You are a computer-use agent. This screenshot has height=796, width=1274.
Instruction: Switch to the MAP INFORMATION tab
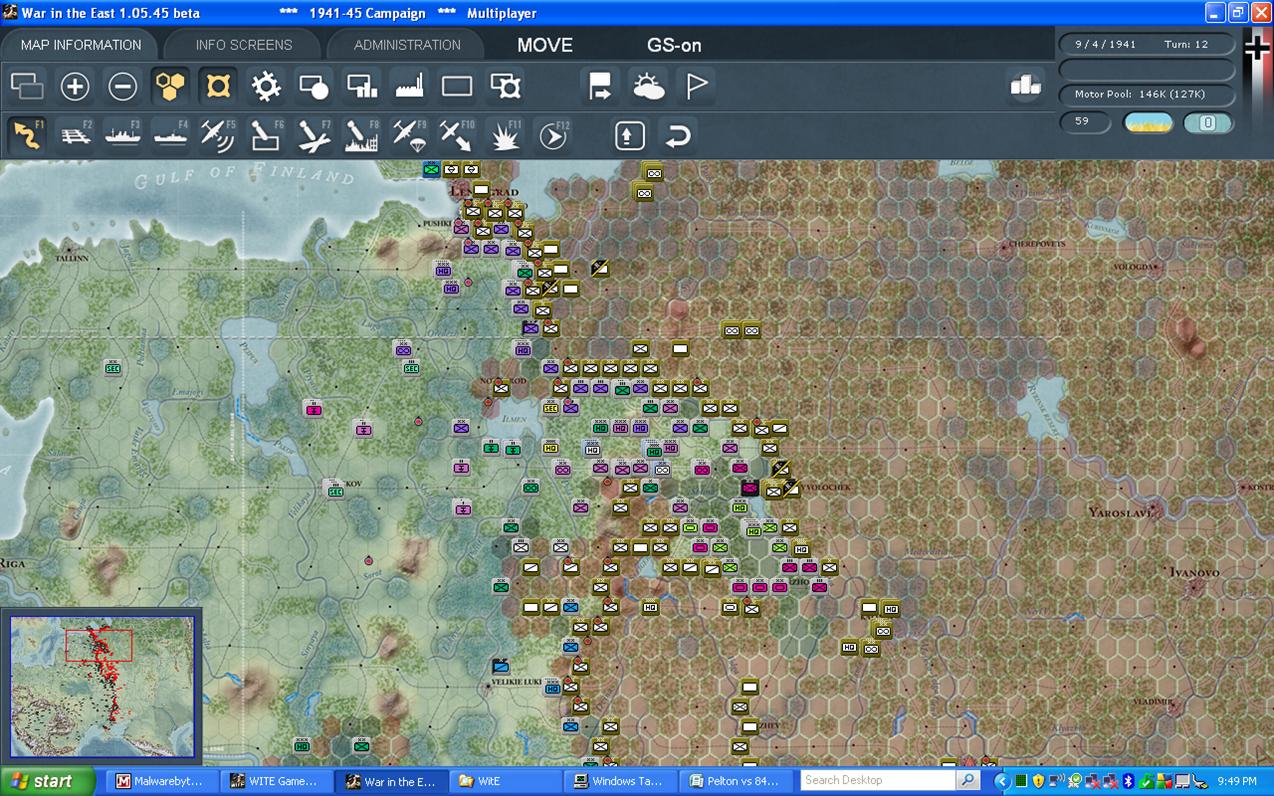[80, 45]
